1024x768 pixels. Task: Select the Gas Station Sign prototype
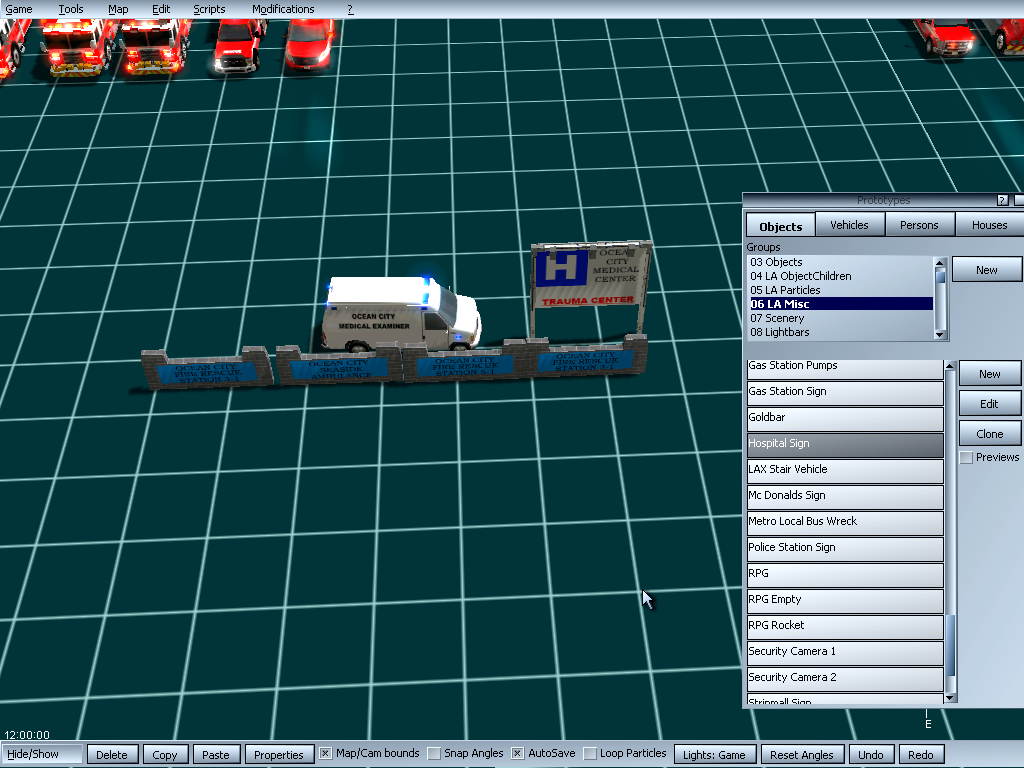[x=845, y=392]
